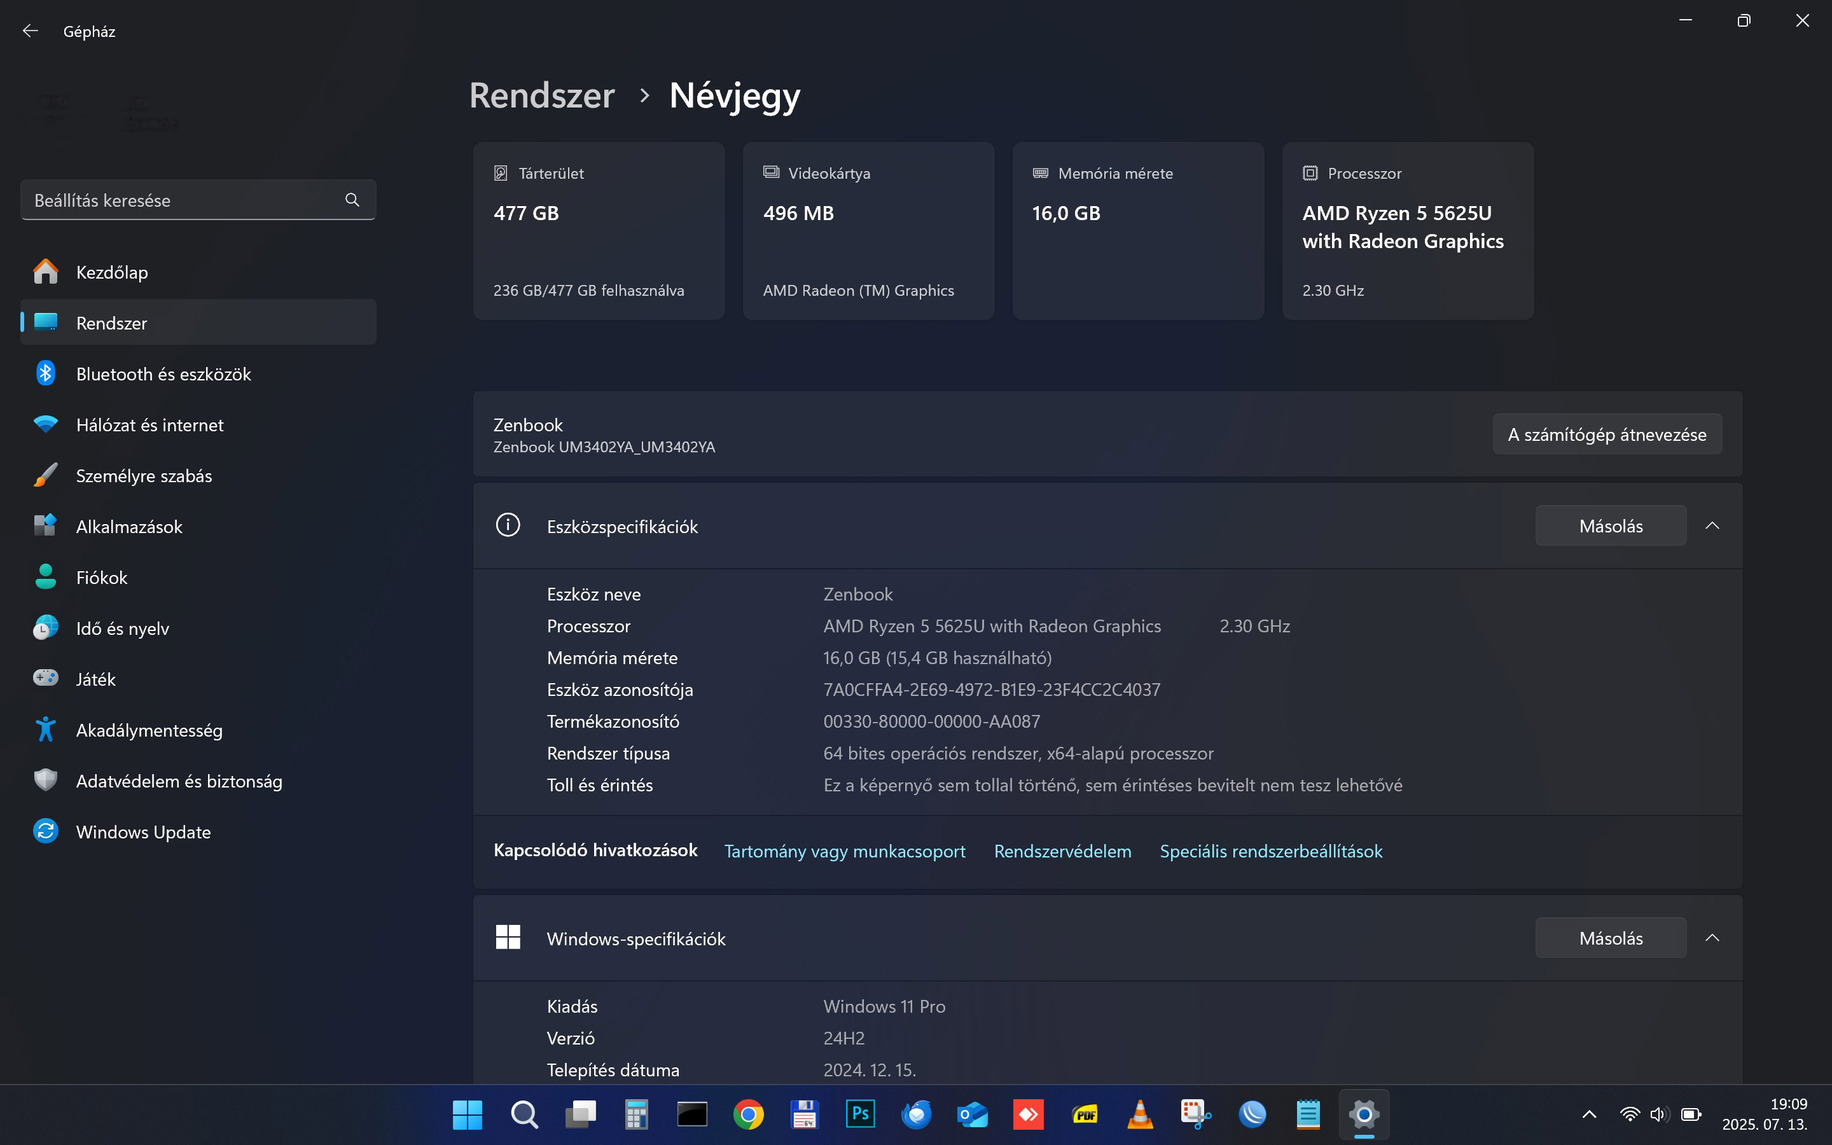Open Thunderbird from the taskbar
1832x1145 pixels.
coord(916,1114)
